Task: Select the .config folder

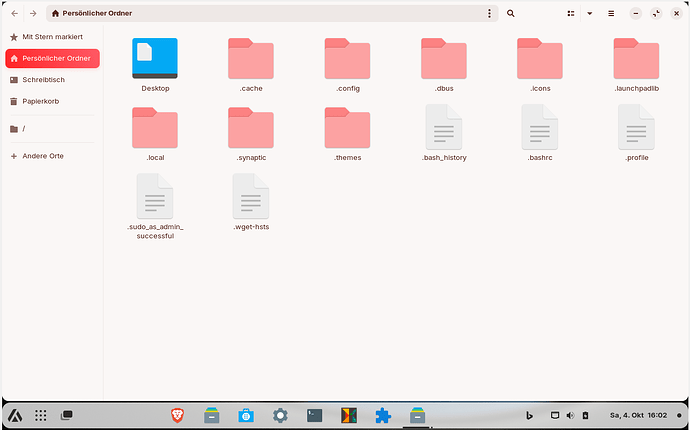Action: click(x=347, y=59)
